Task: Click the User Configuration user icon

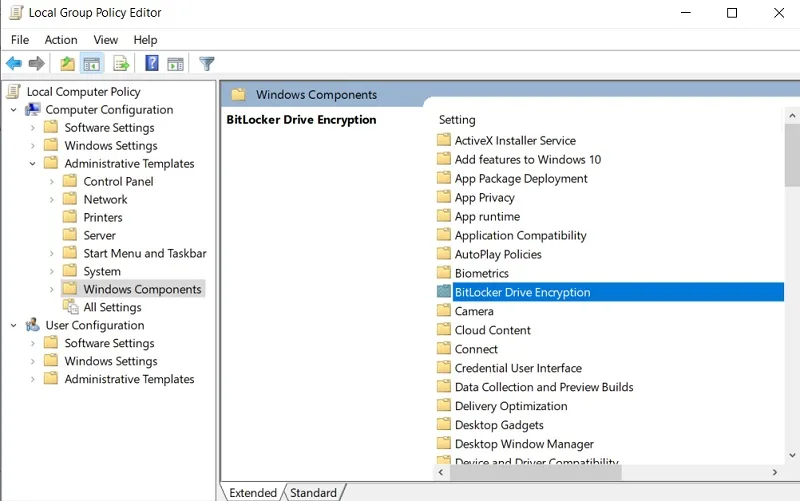Action: (33, 325)
